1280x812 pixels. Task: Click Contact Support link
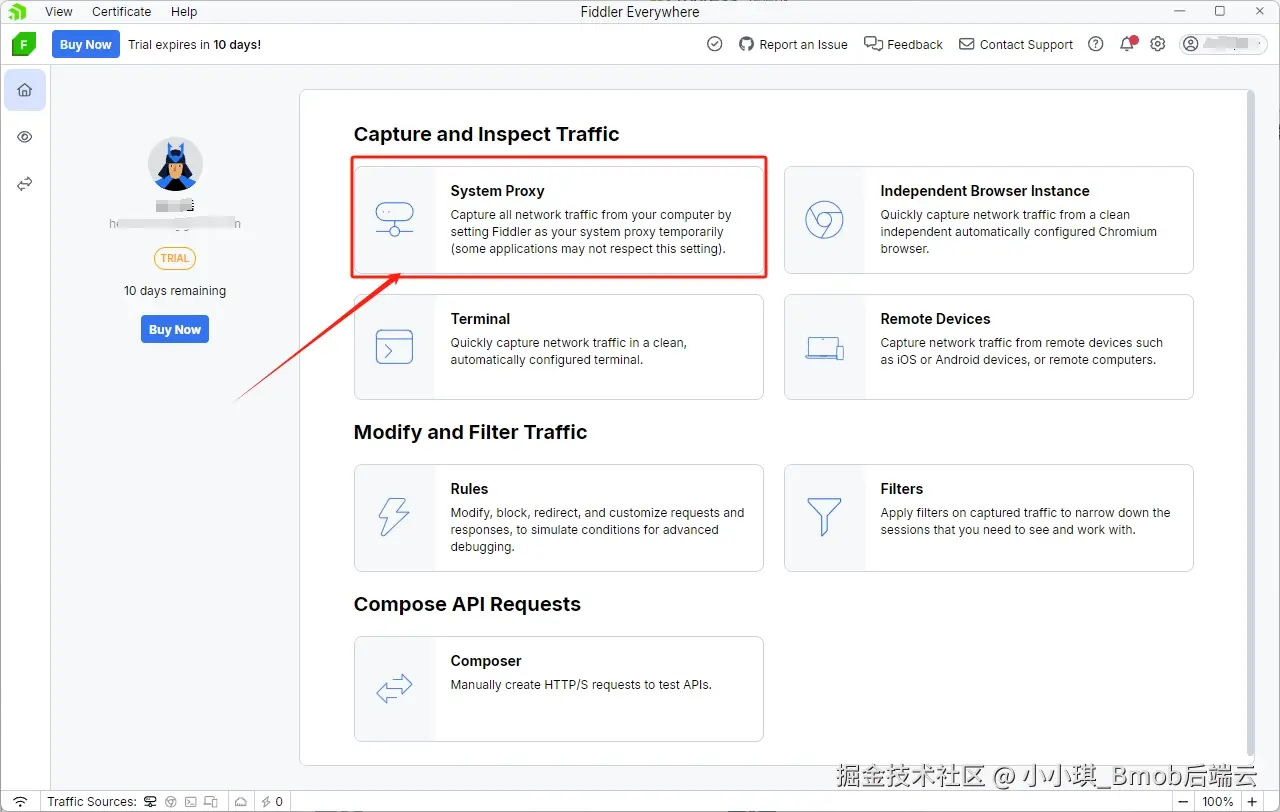tap(1016, 44)
